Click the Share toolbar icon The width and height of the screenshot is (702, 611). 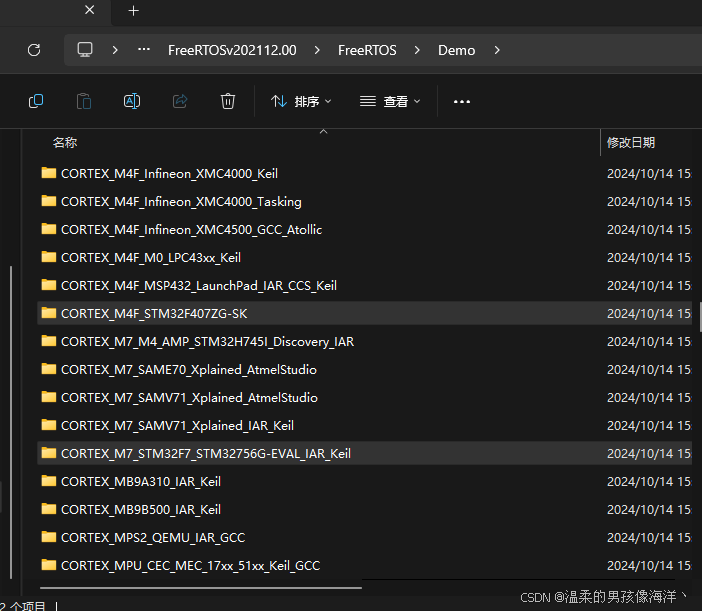click(x=180, y=101)
